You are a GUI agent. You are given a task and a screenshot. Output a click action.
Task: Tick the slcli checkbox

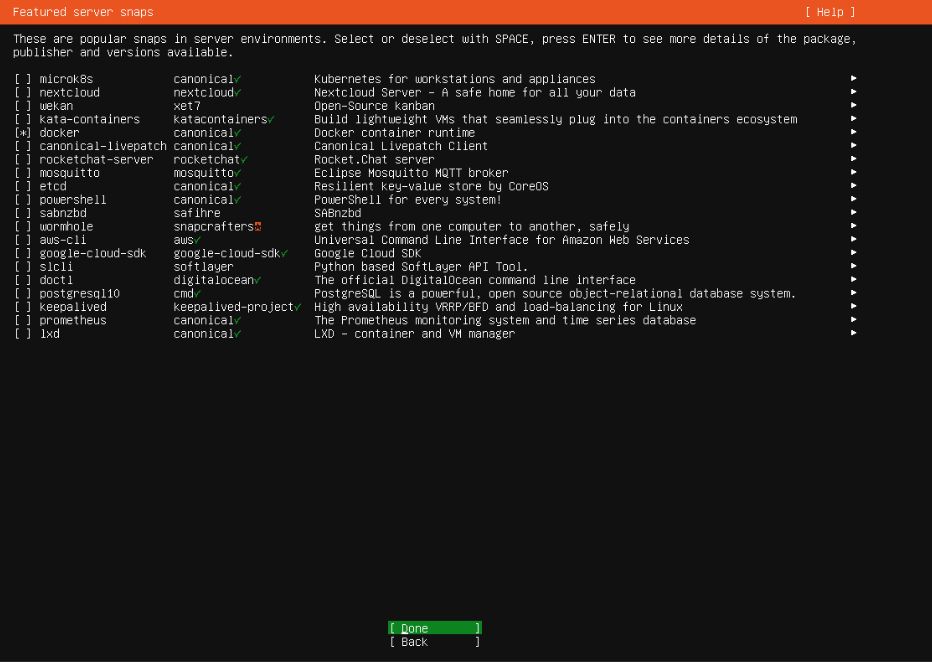[x=23, y=267]
